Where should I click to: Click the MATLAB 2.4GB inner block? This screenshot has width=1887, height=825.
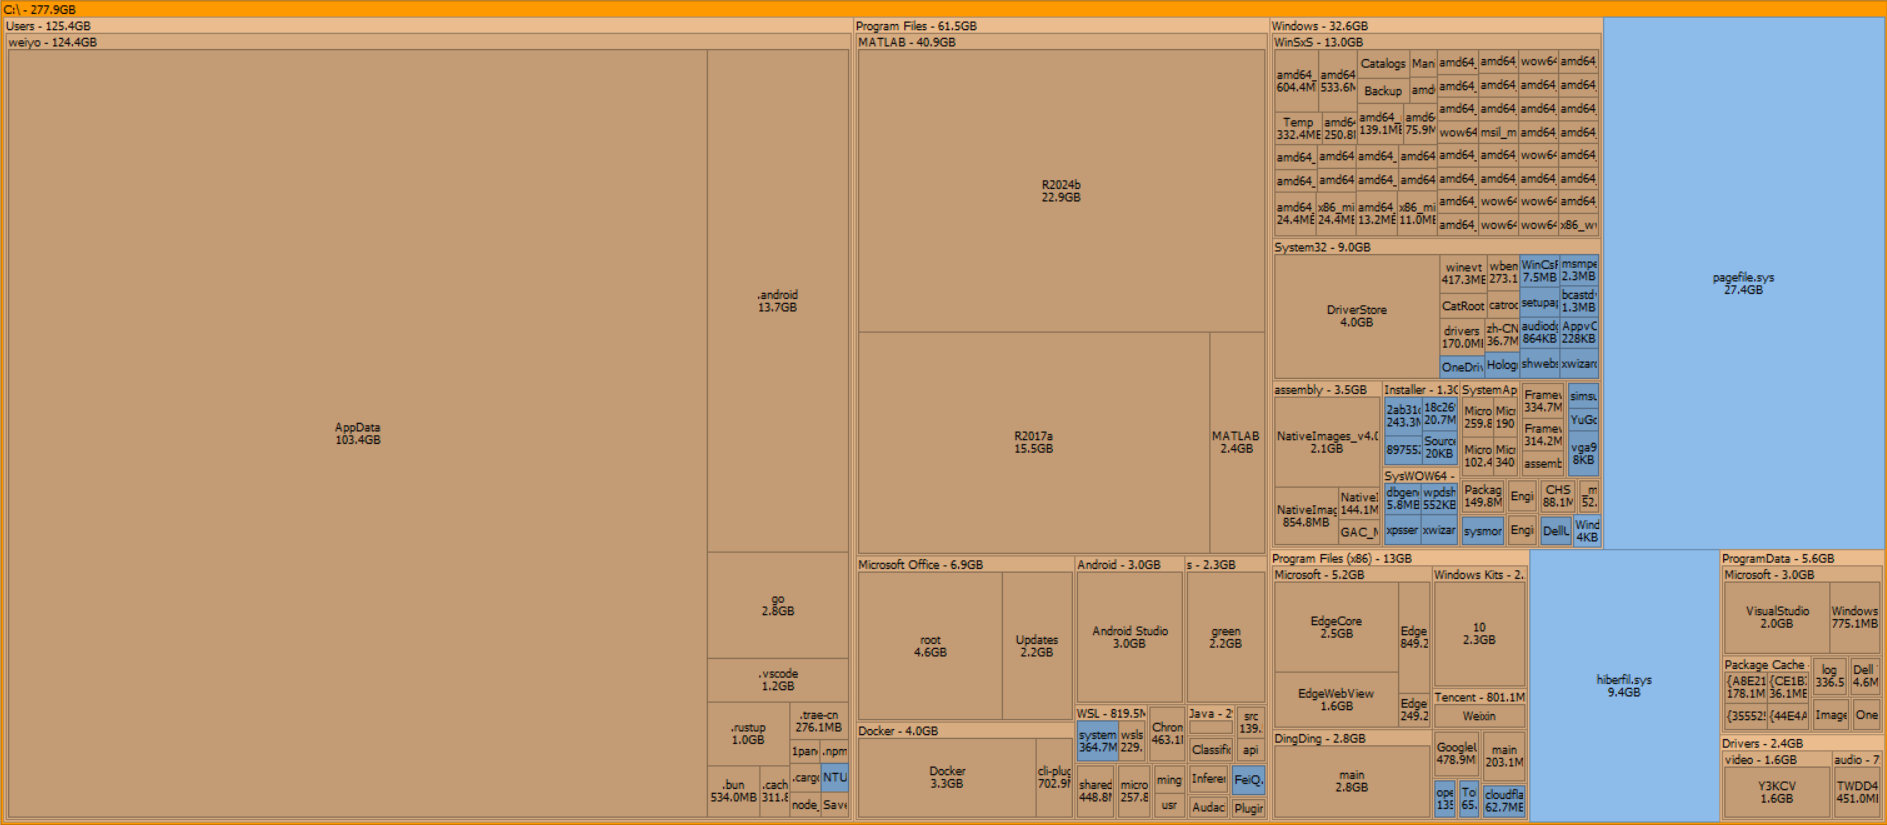(x=1237, y=442)
